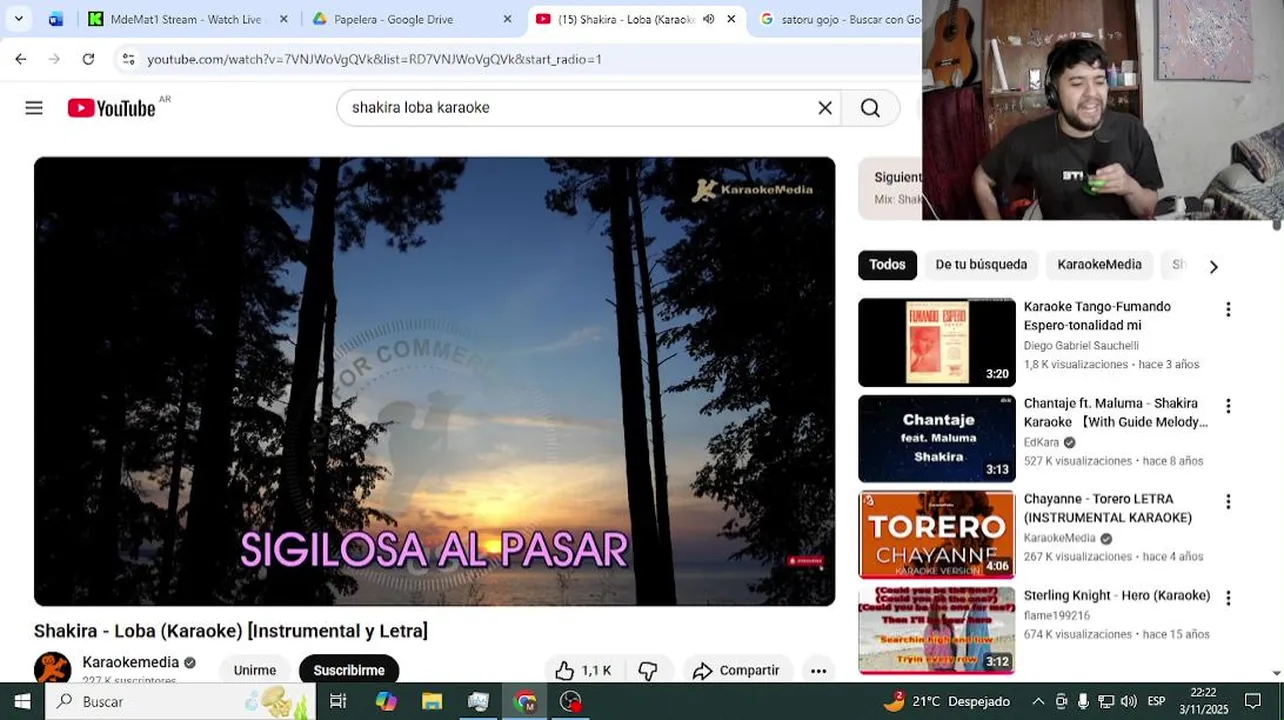1284x720 pixels.
Task: Click the browser address bar URL
Action: [x=374, y=59]
